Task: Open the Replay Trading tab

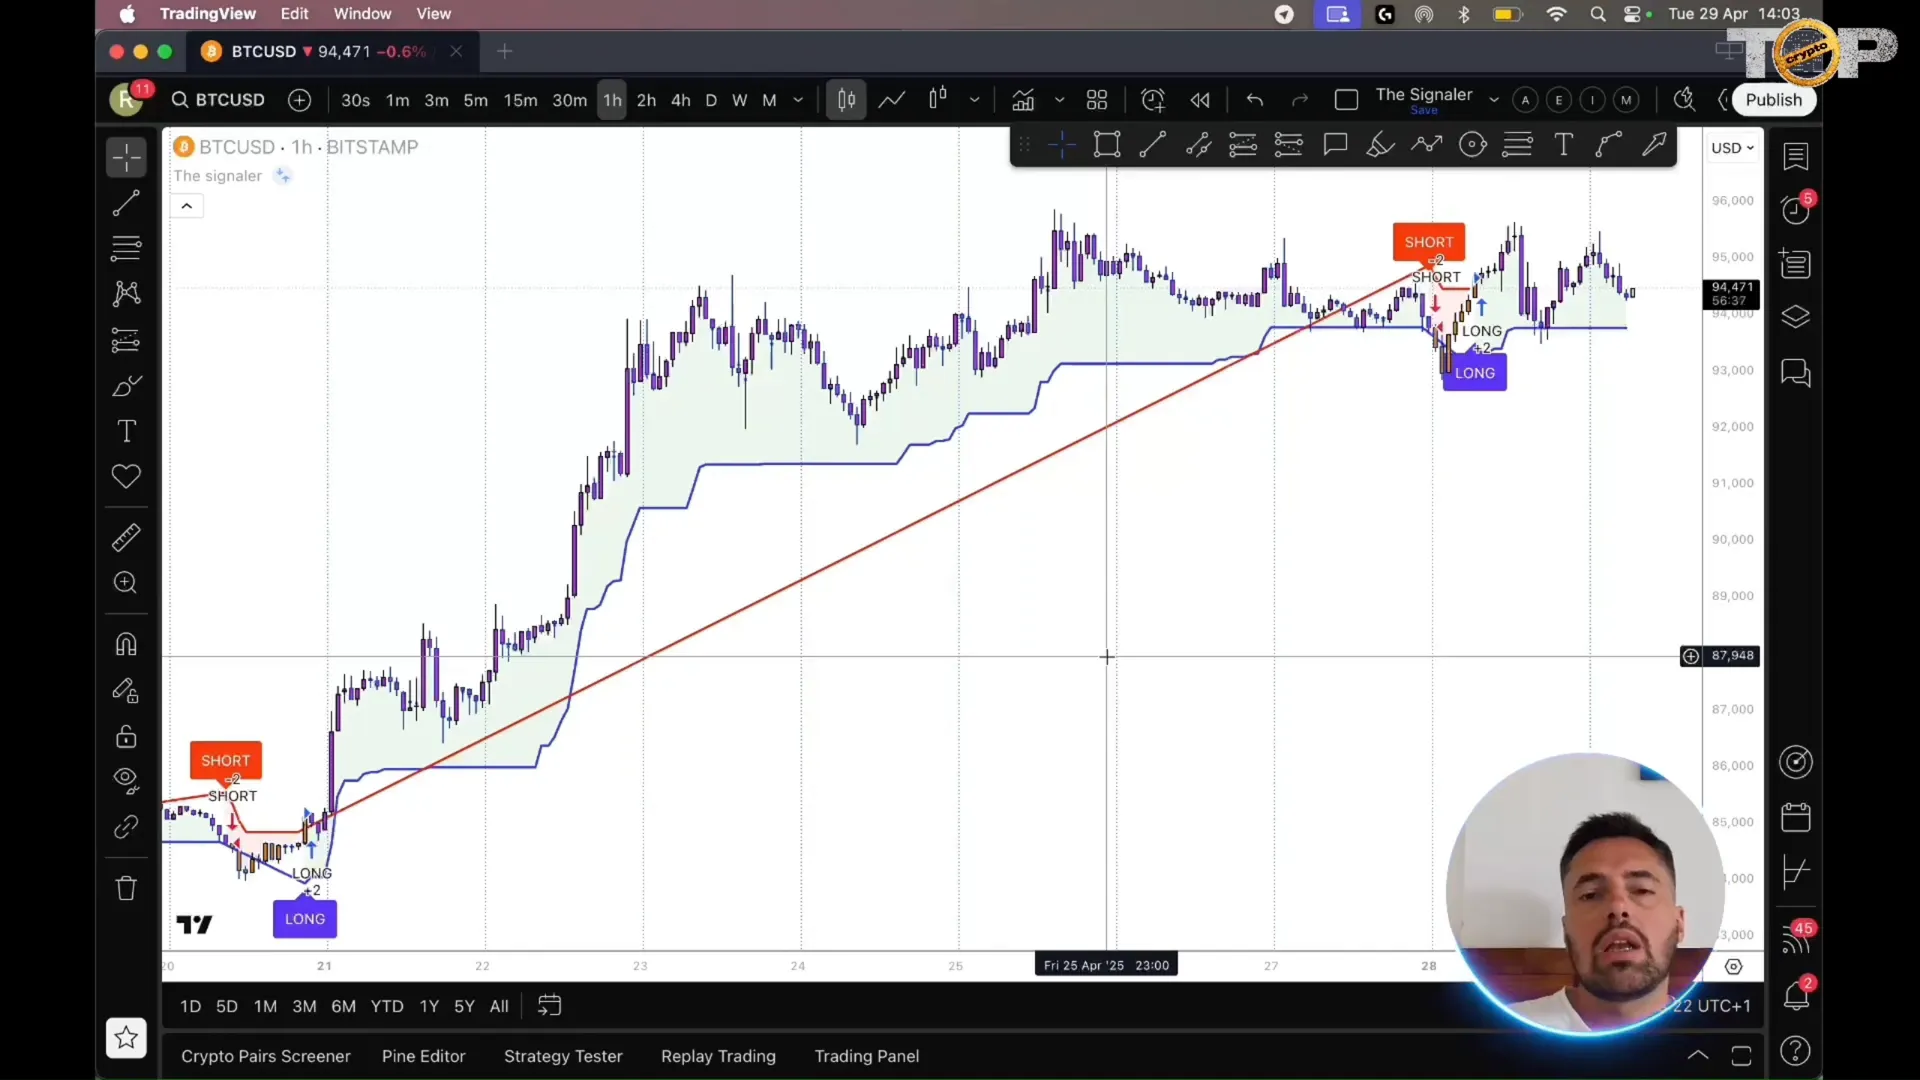Action: 718,1056
